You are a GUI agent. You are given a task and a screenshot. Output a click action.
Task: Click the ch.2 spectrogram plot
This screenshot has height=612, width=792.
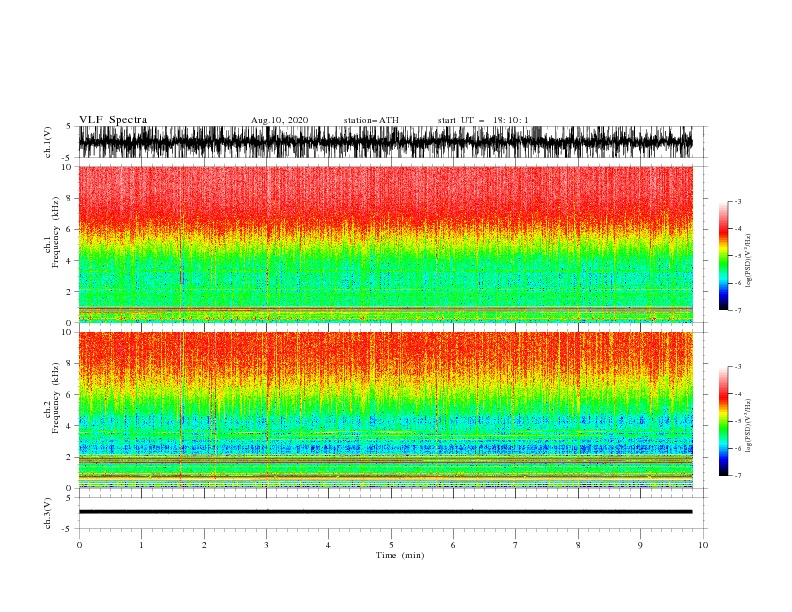pos(385,410)
